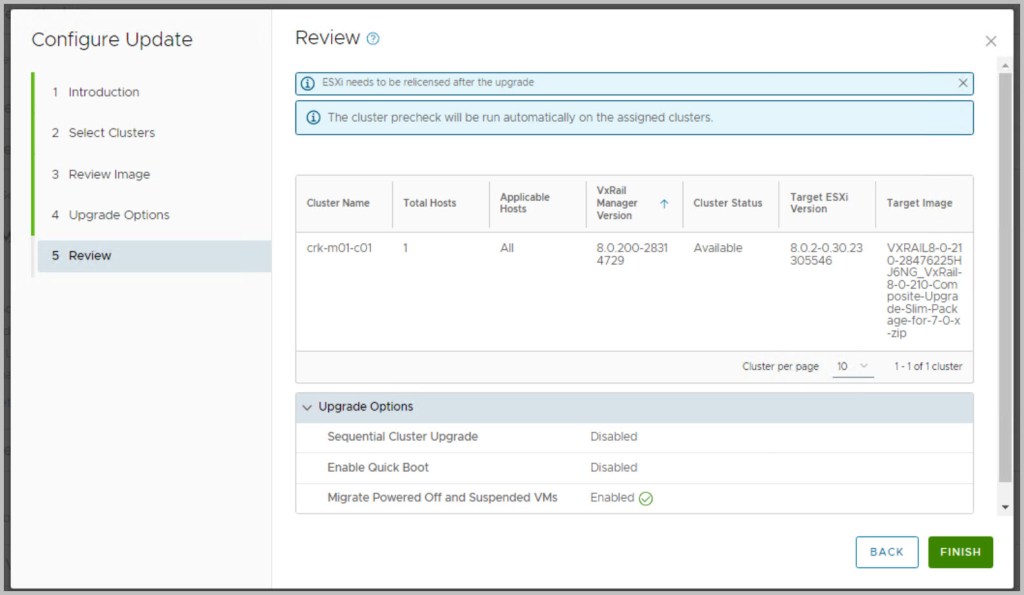1024x595 pixels.
Task: Dismiss the ESXi relicense notification banner
Action: click(x=963, y=83)
